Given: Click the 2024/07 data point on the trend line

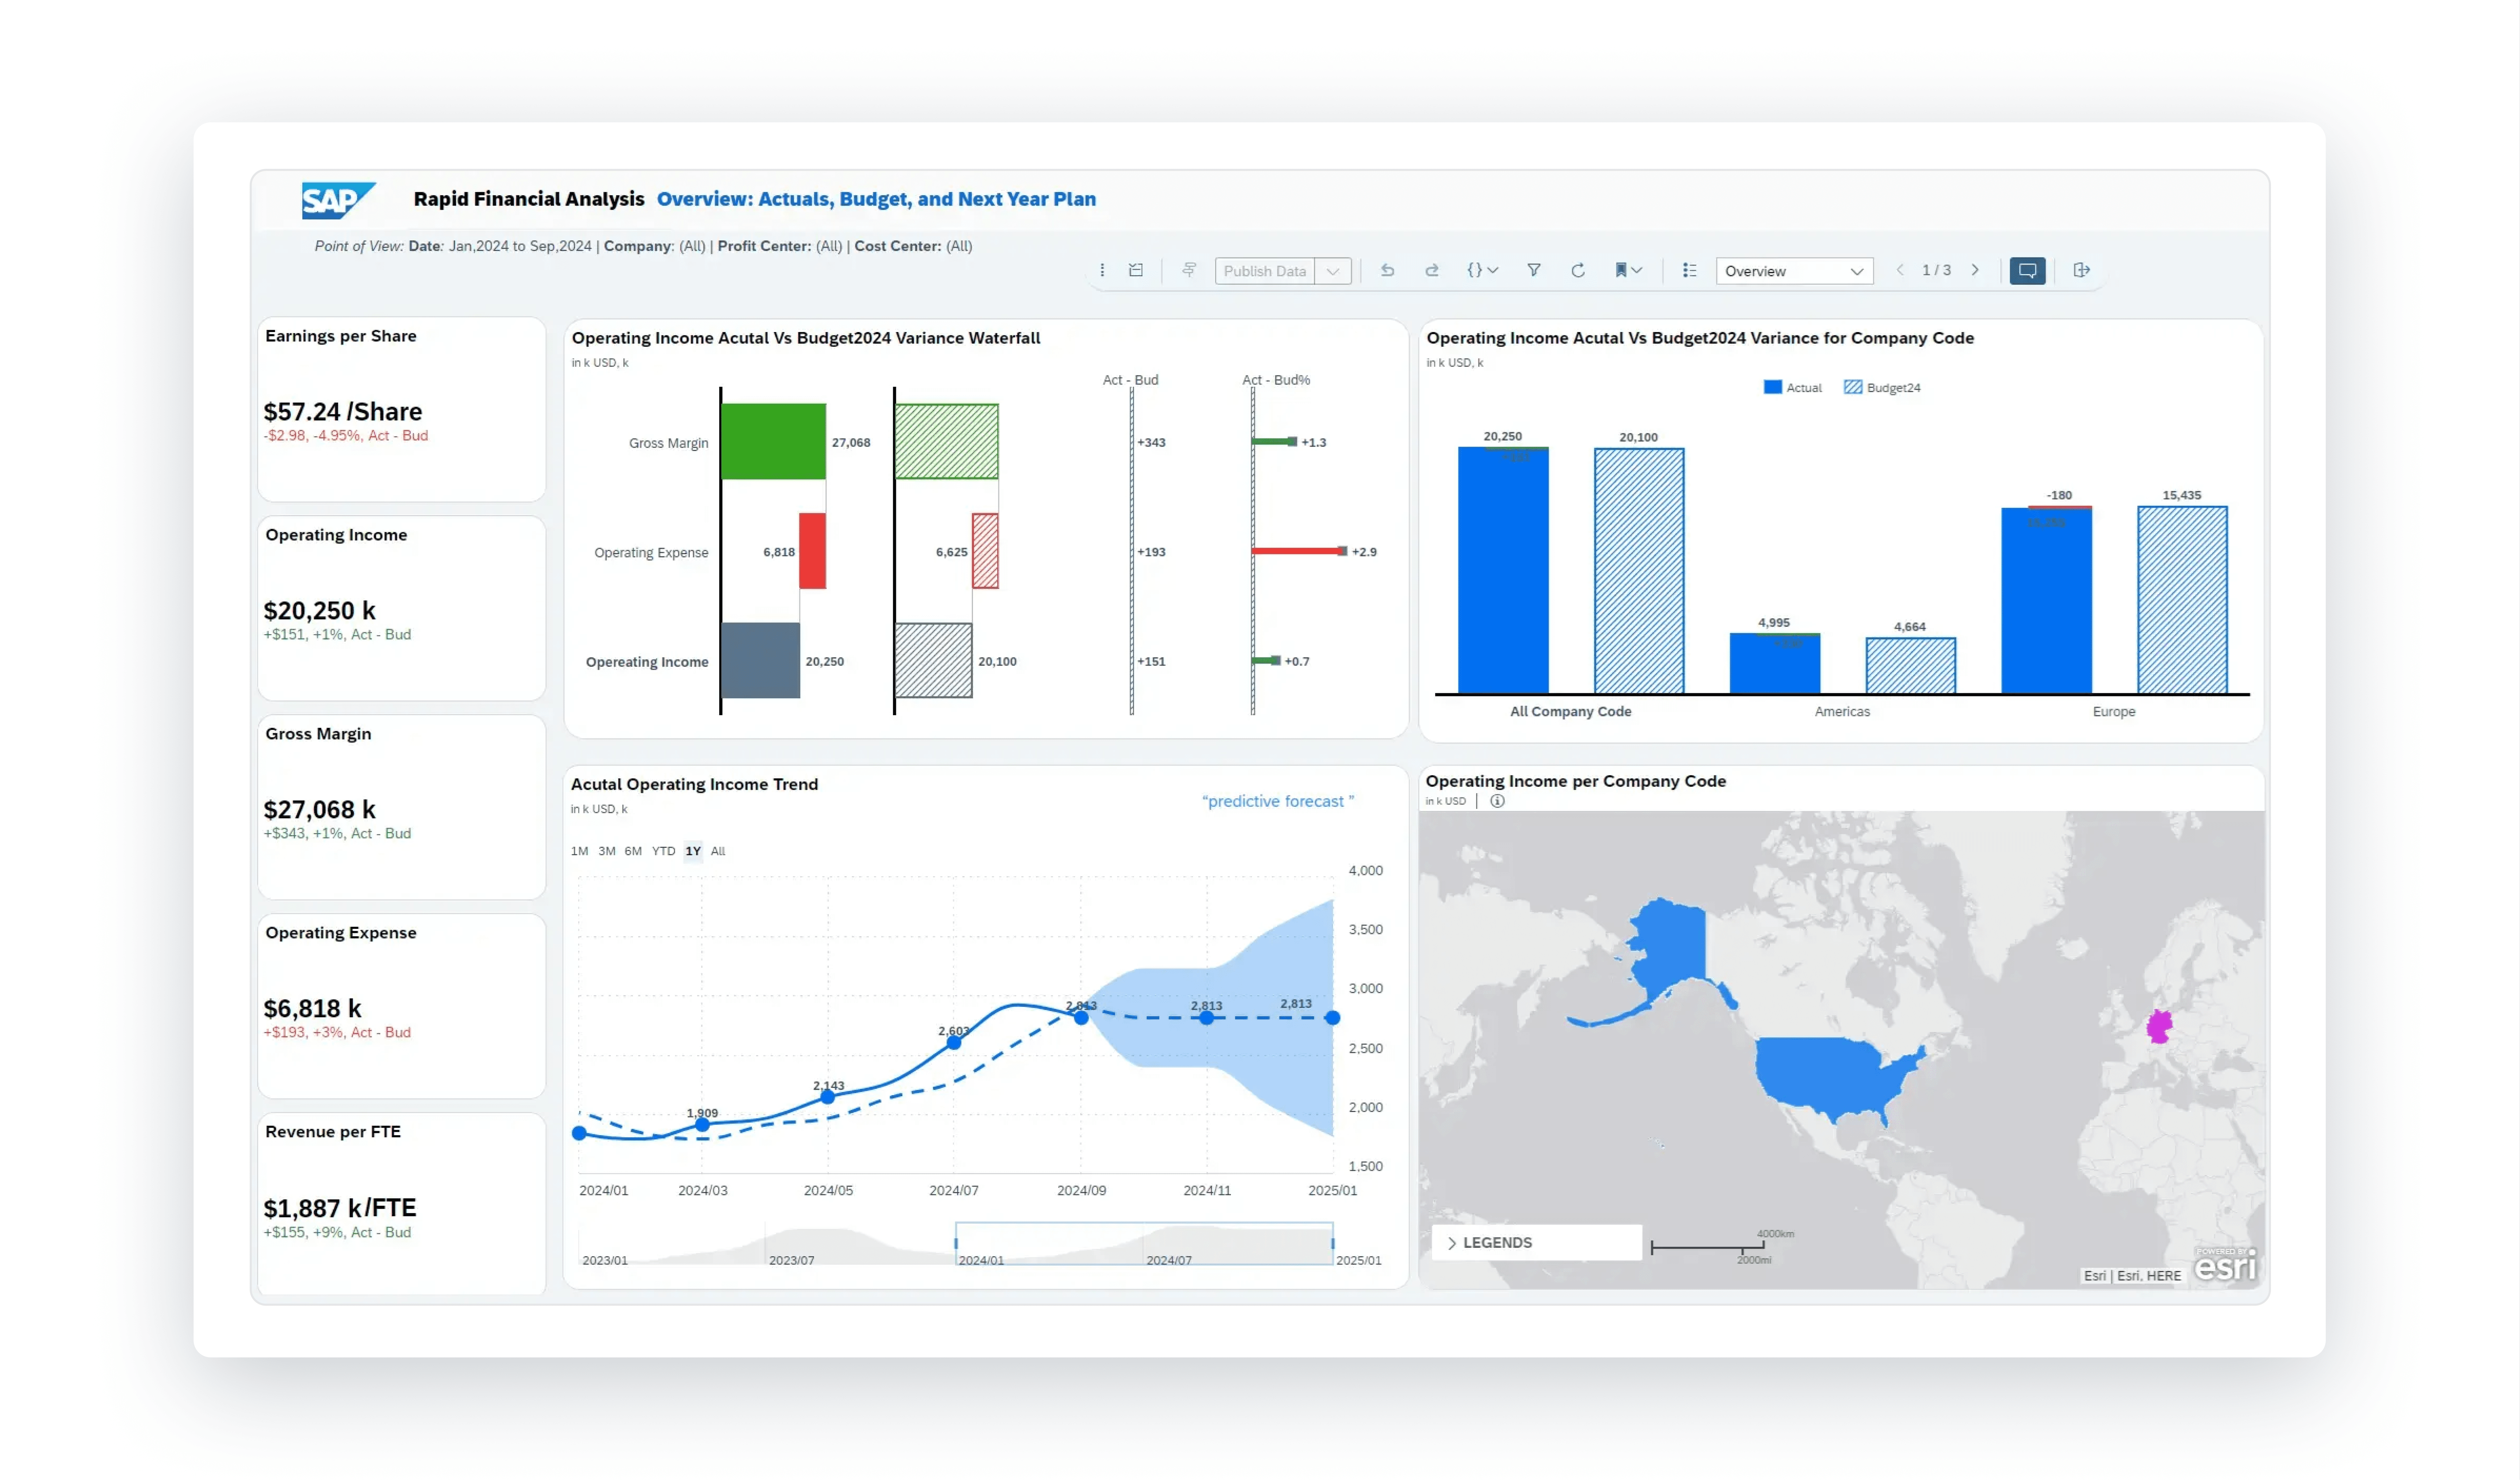Looking at the screenshot, I should point(954,1042).
